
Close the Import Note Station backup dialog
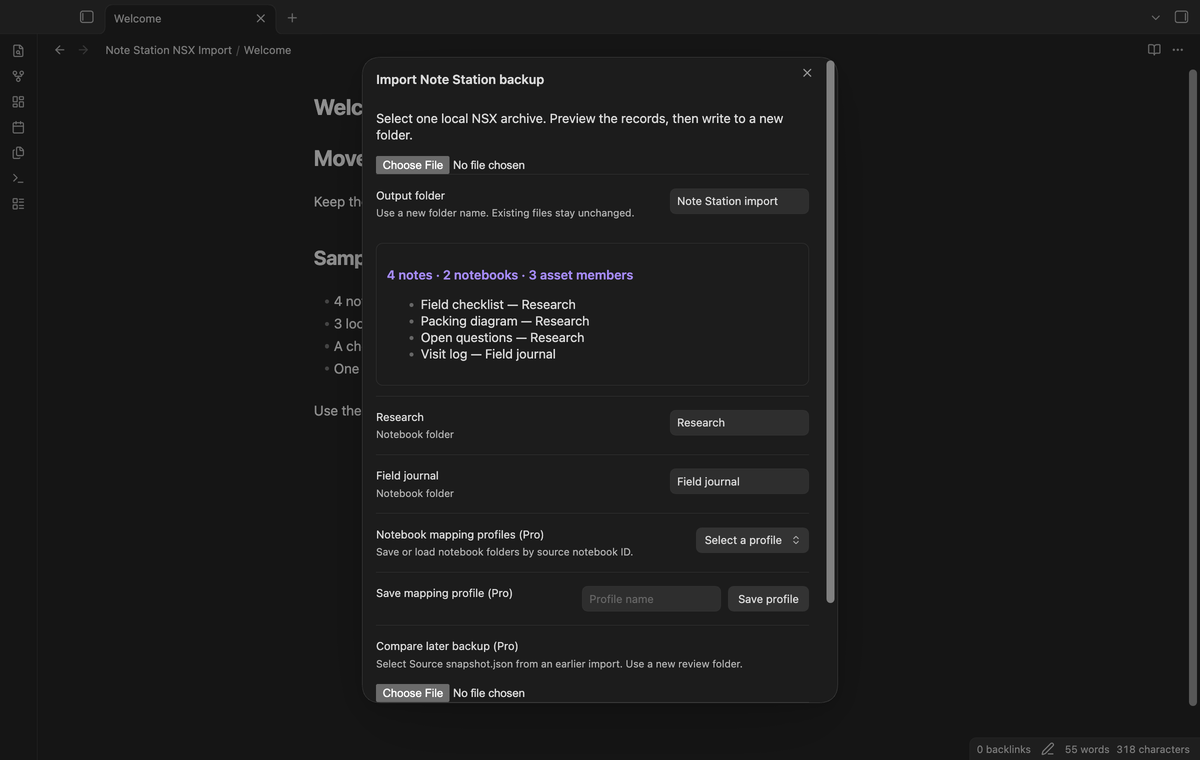point(807,73)
